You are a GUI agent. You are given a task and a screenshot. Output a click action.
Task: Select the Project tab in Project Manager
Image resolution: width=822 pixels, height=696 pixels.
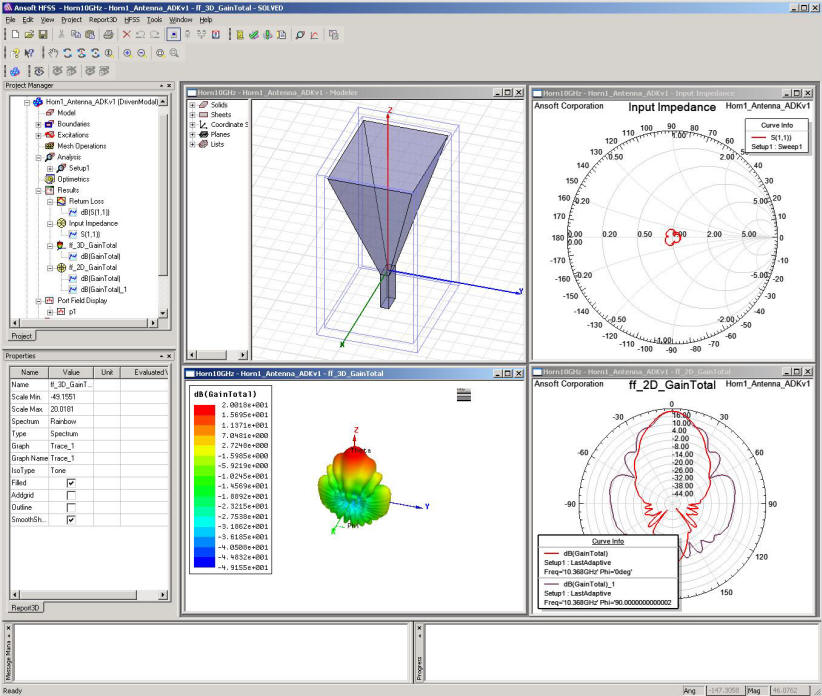[22, 336]
